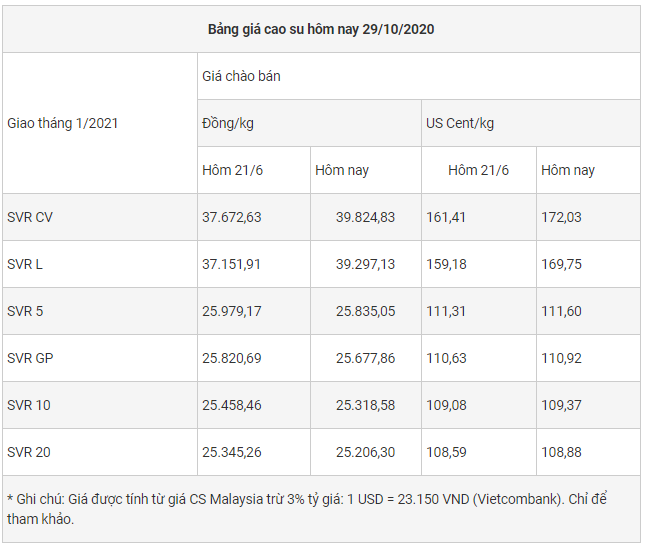This screenshot has height=547, width=645.
Task: Click the 108,88 value in SVR 20 row
Action: 561,452
